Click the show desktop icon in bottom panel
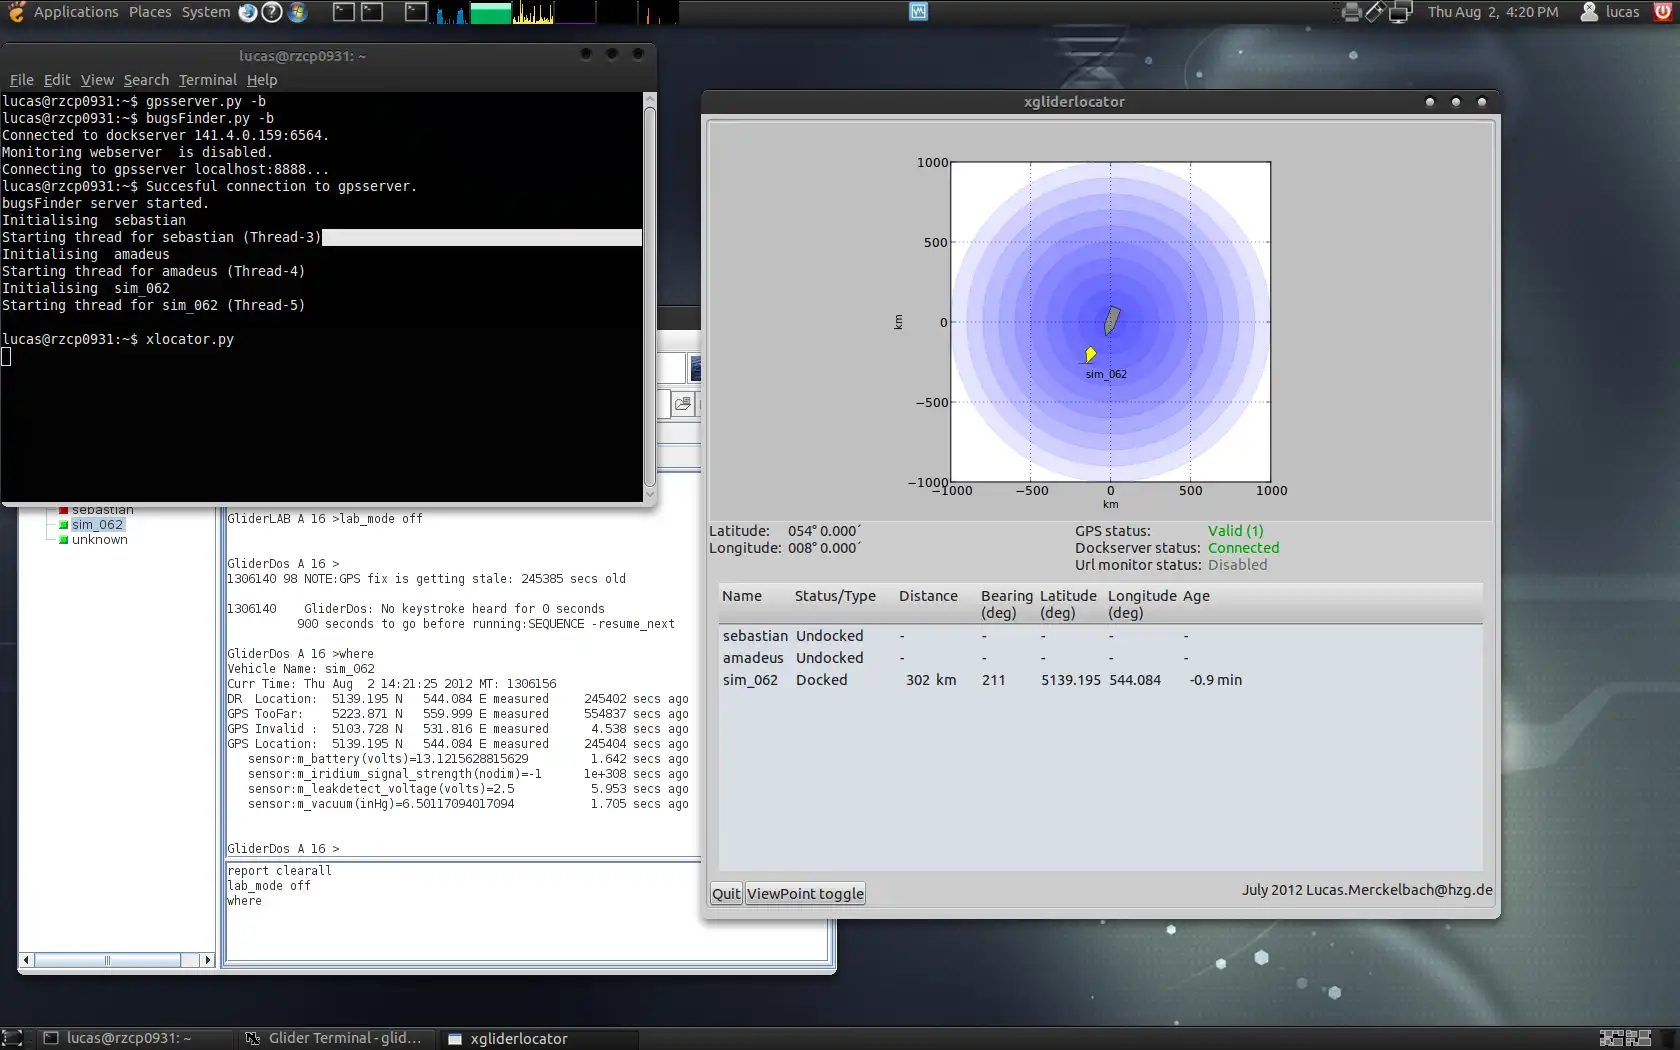This screenshot has height=1050, width=1680. click(x=12, y=1038)
